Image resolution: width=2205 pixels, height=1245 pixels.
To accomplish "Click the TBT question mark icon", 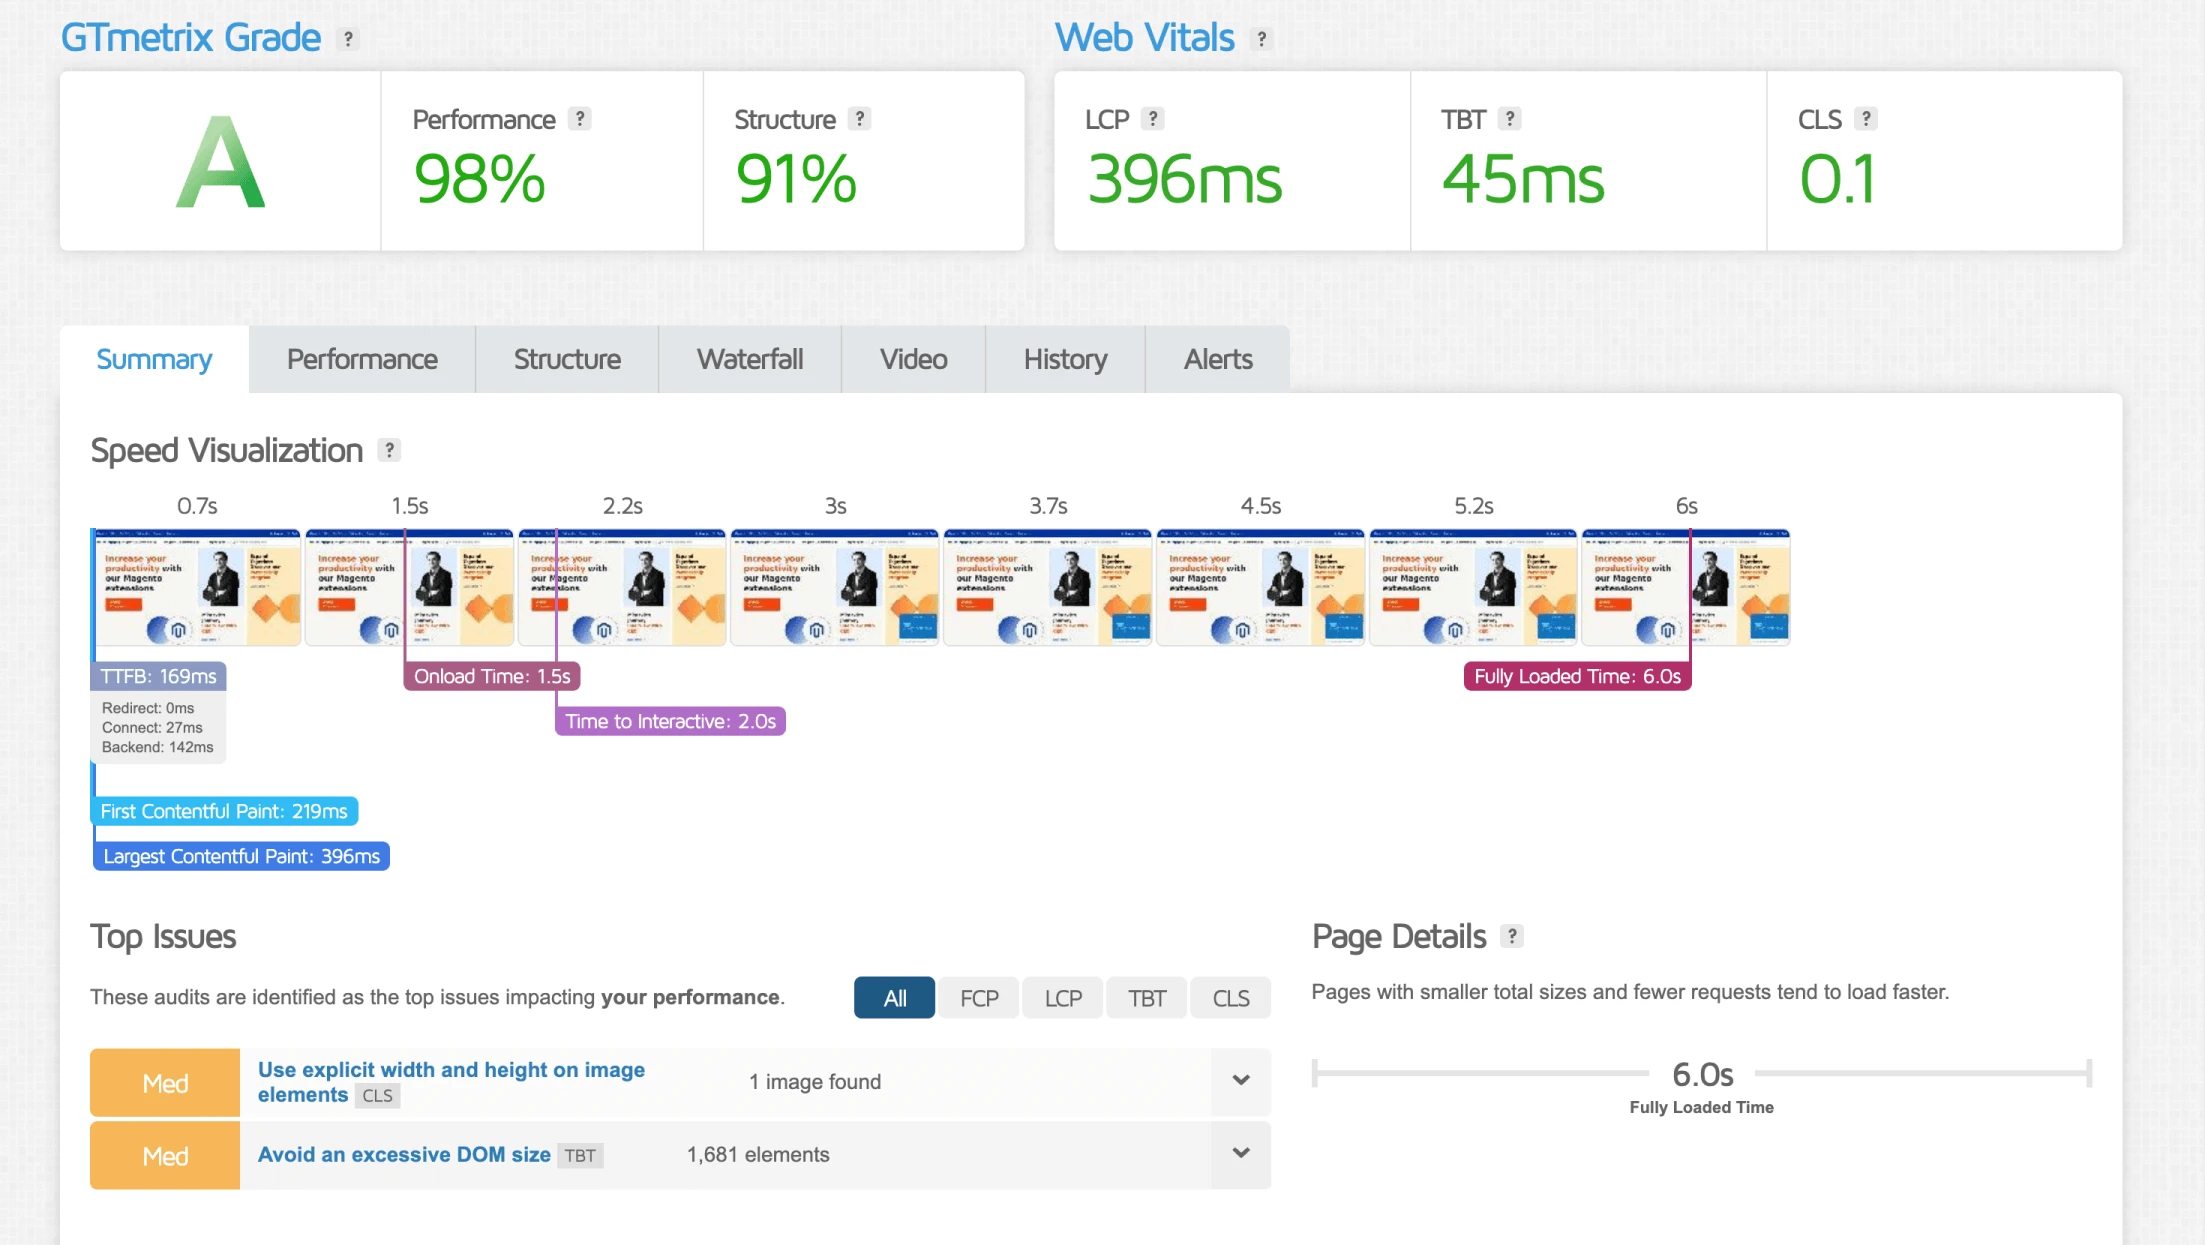I will point(1510,119).
